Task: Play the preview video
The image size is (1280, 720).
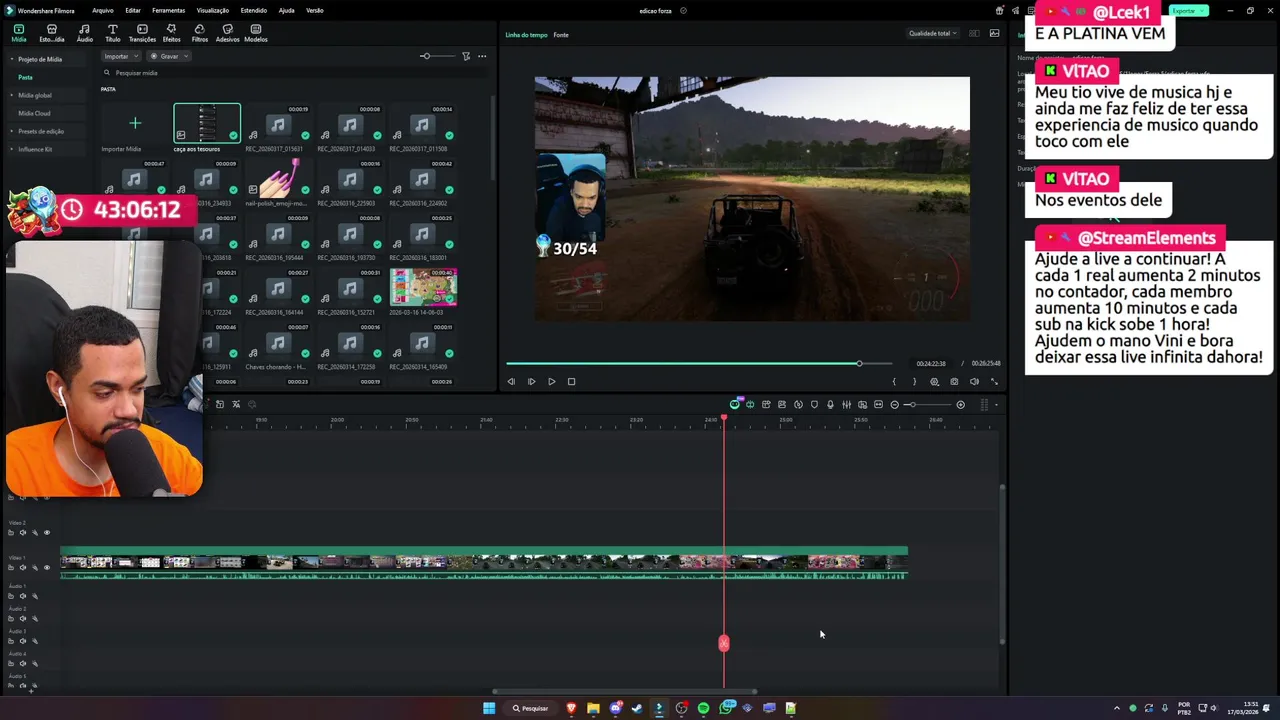Action: coord(551,381)
